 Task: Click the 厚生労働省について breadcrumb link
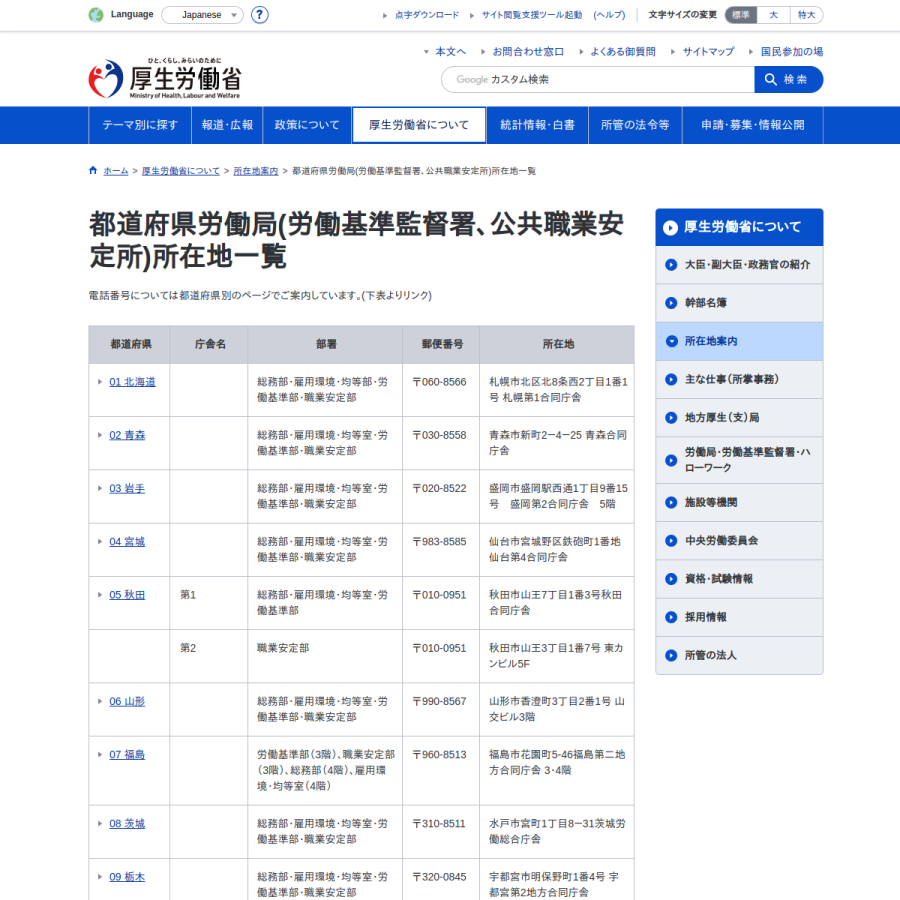click(x=181, y=171)
